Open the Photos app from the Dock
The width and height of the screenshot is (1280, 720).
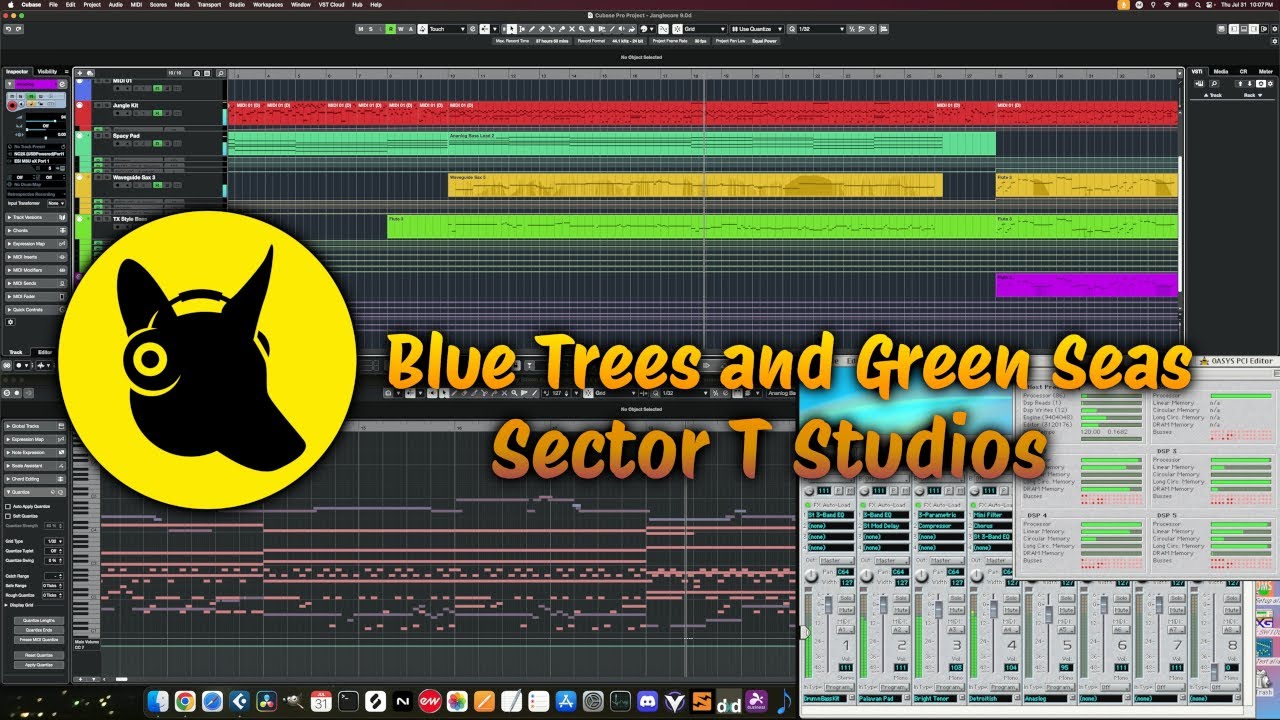pyautogui.click(x=457, y=702)
